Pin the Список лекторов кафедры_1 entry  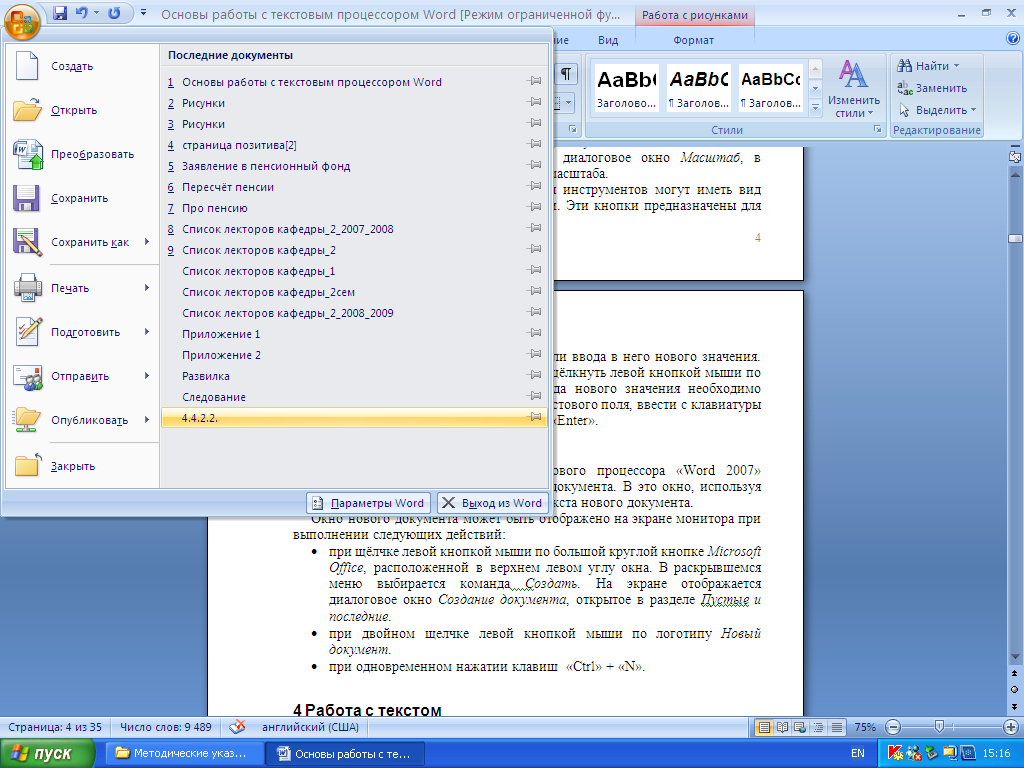tap(534, 270)
